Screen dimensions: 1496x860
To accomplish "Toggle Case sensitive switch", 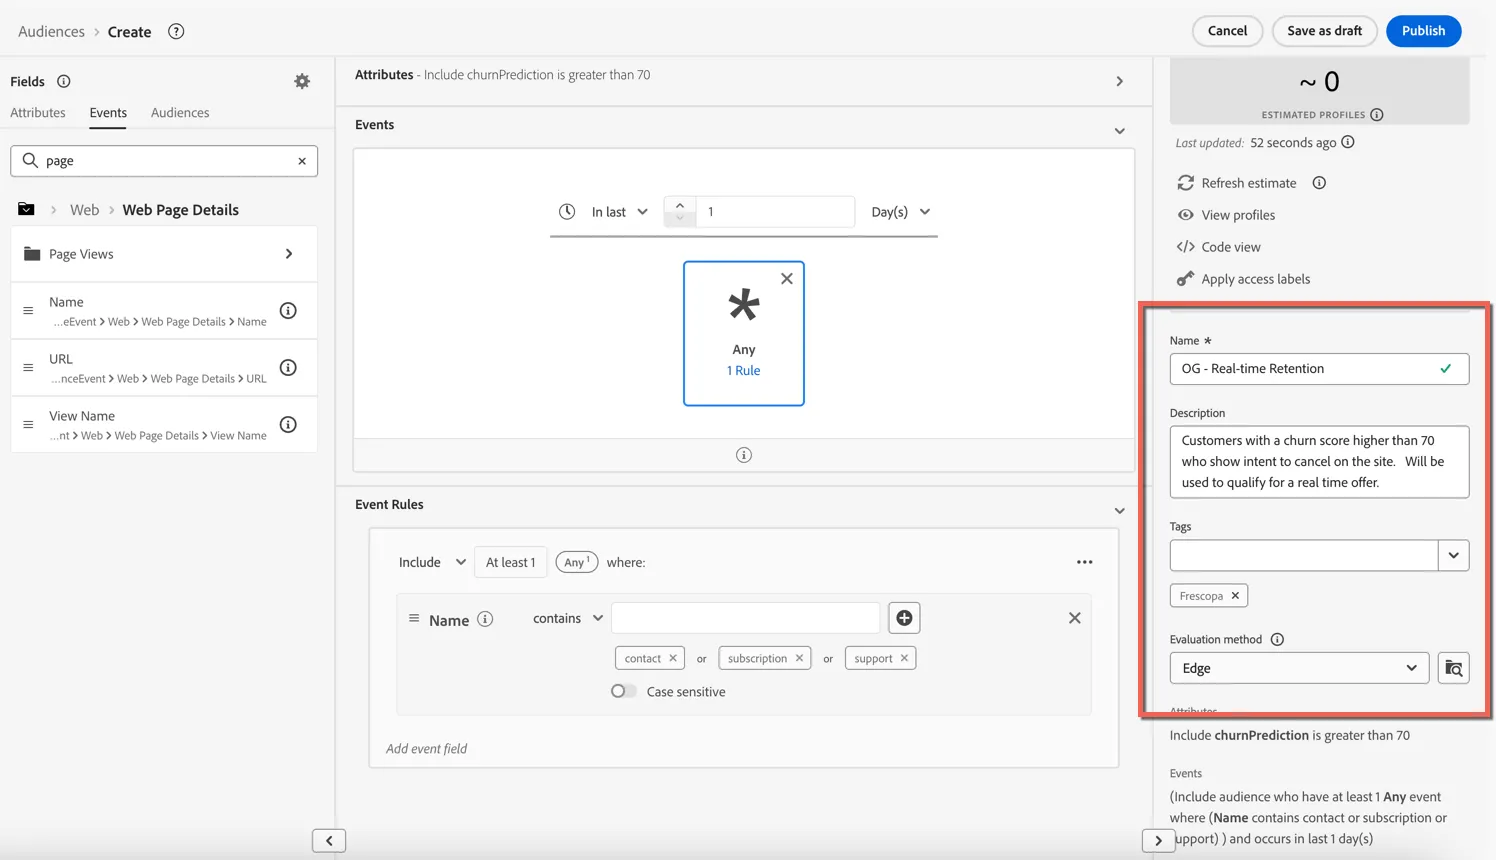I will click(623, 691).
